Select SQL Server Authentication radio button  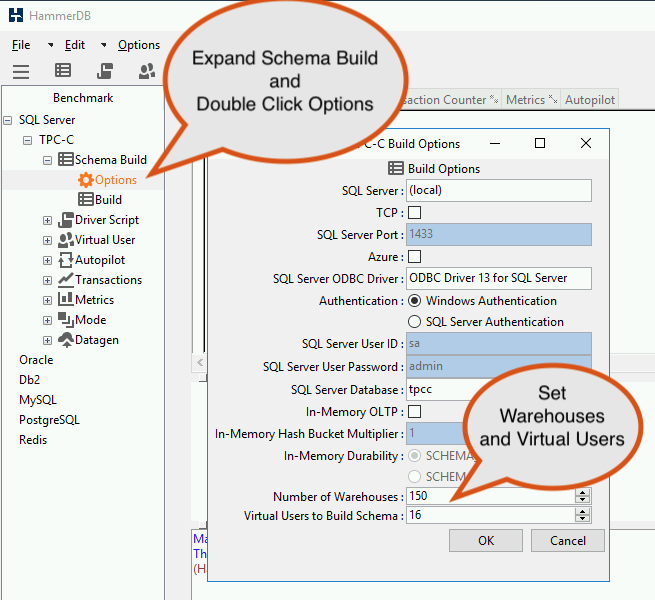pos(414,322)
